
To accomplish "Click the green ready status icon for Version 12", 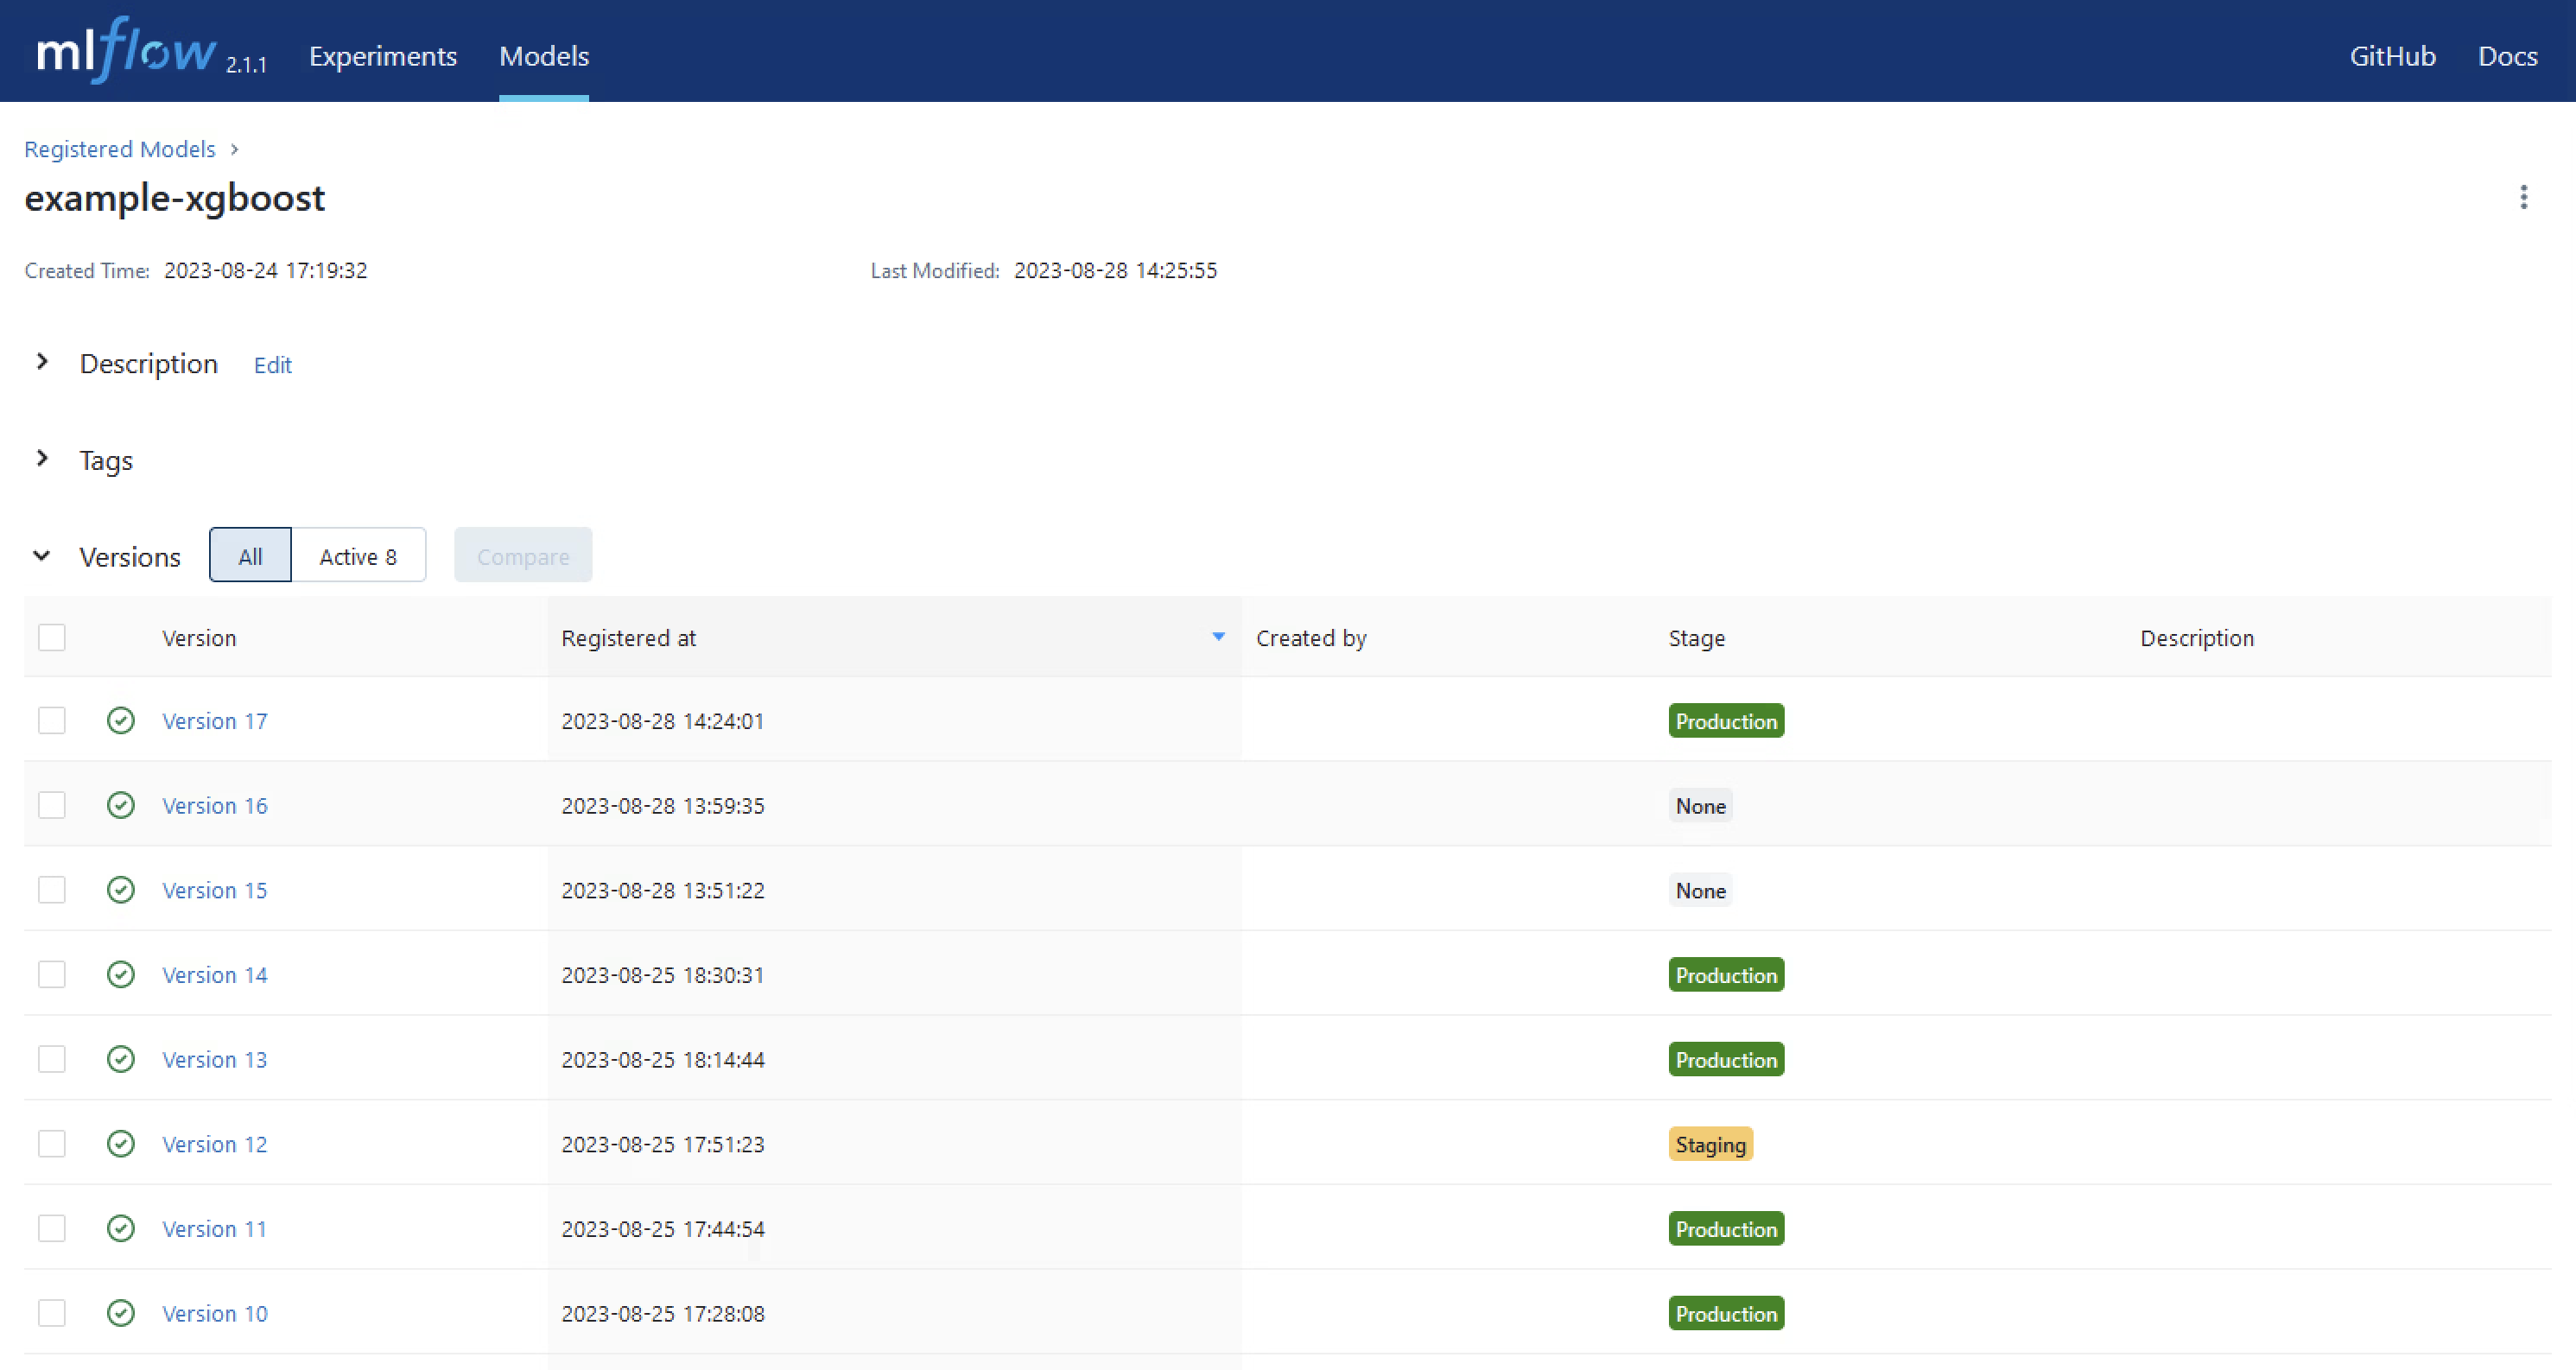I will click(121, 1144).
